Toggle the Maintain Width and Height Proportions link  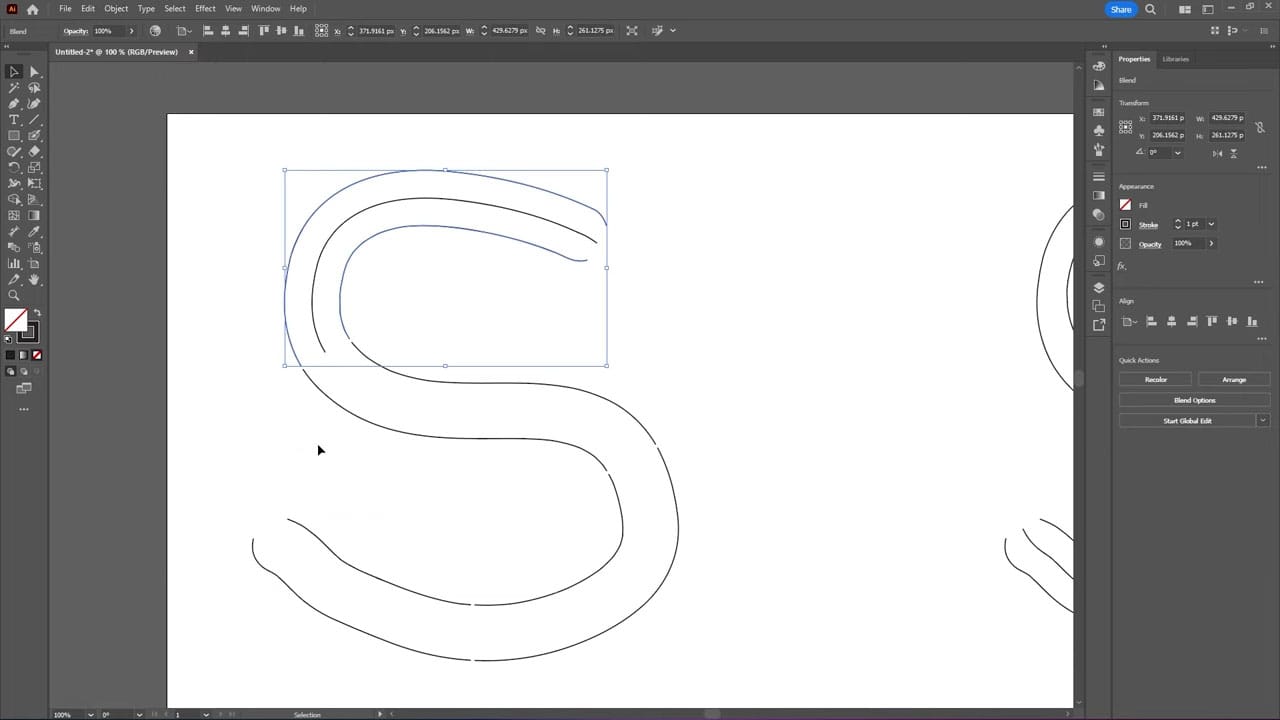(x=1261, y=127)
